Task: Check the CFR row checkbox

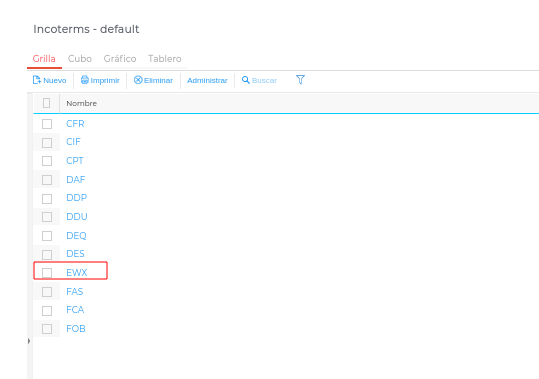Action: [x=47, y=124]
